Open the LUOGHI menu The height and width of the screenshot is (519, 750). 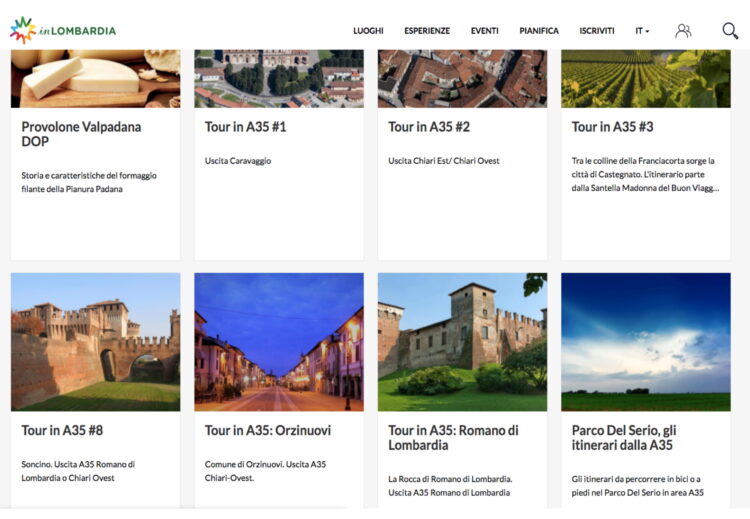368,31
